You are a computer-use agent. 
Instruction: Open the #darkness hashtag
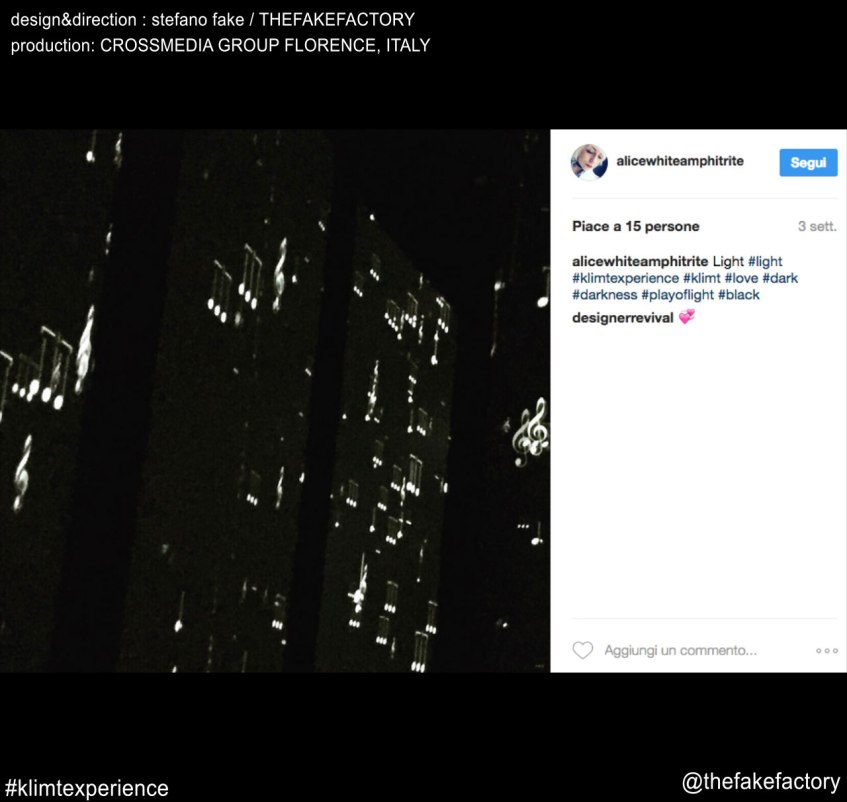pyautogui.click(x=604, y=295)
